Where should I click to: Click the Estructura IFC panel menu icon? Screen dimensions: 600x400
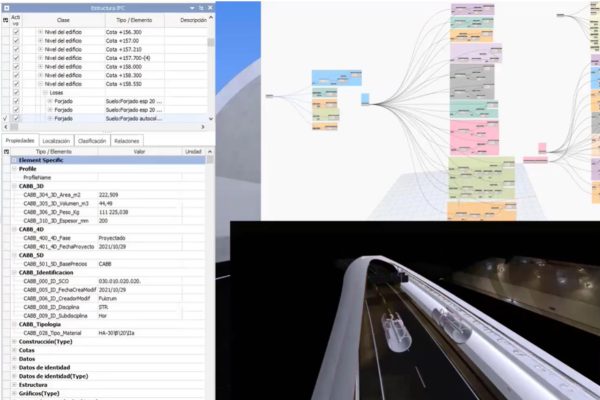pyautogui.click(x=6, y=7)
